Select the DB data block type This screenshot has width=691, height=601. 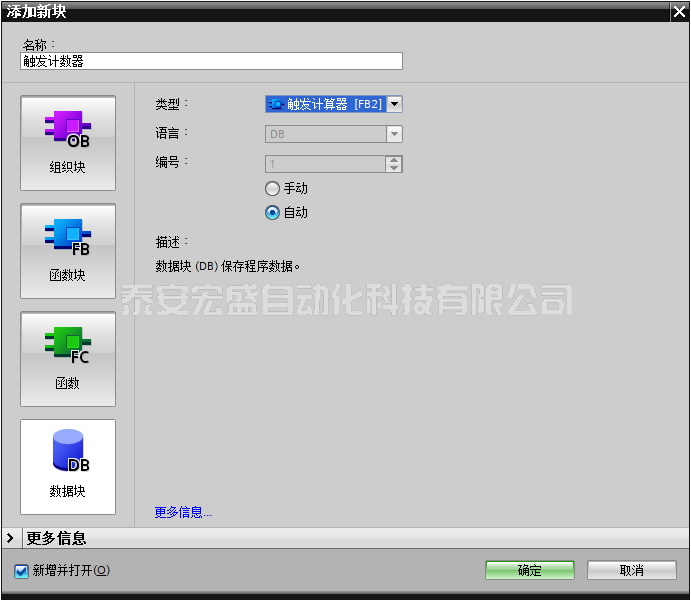(x=68, y=467)
